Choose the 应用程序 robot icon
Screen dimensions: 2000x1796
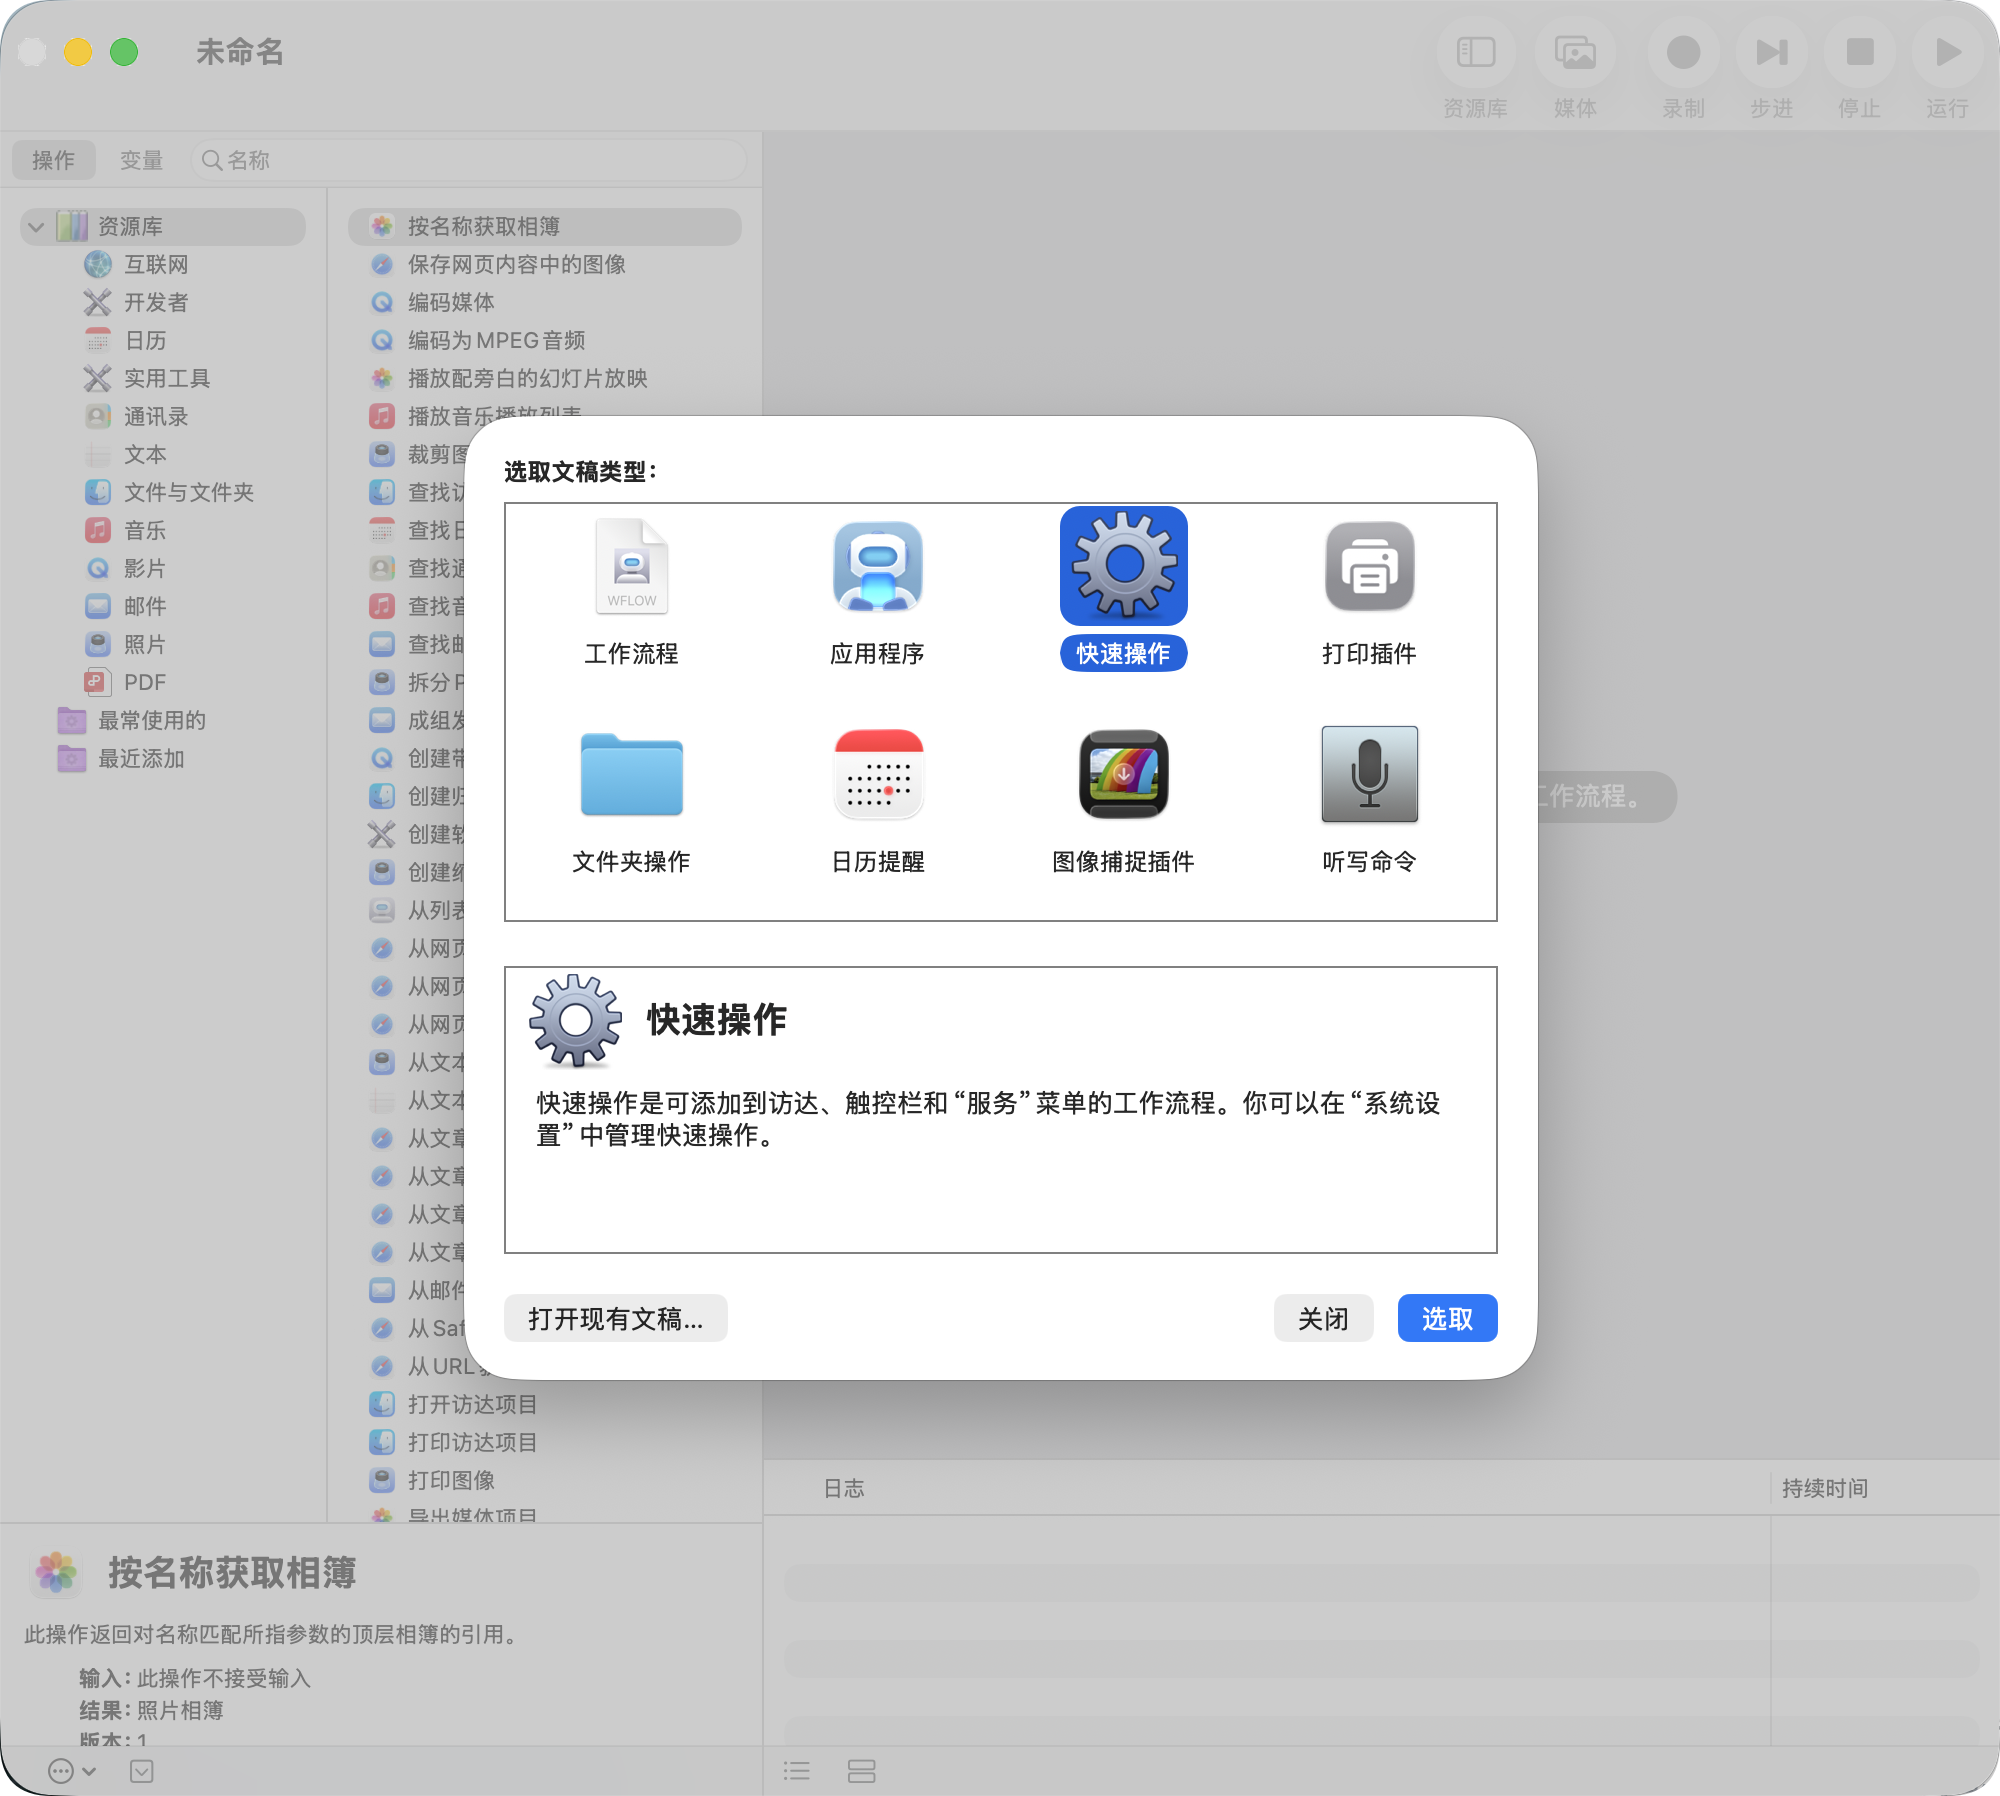tap(877, 567)
